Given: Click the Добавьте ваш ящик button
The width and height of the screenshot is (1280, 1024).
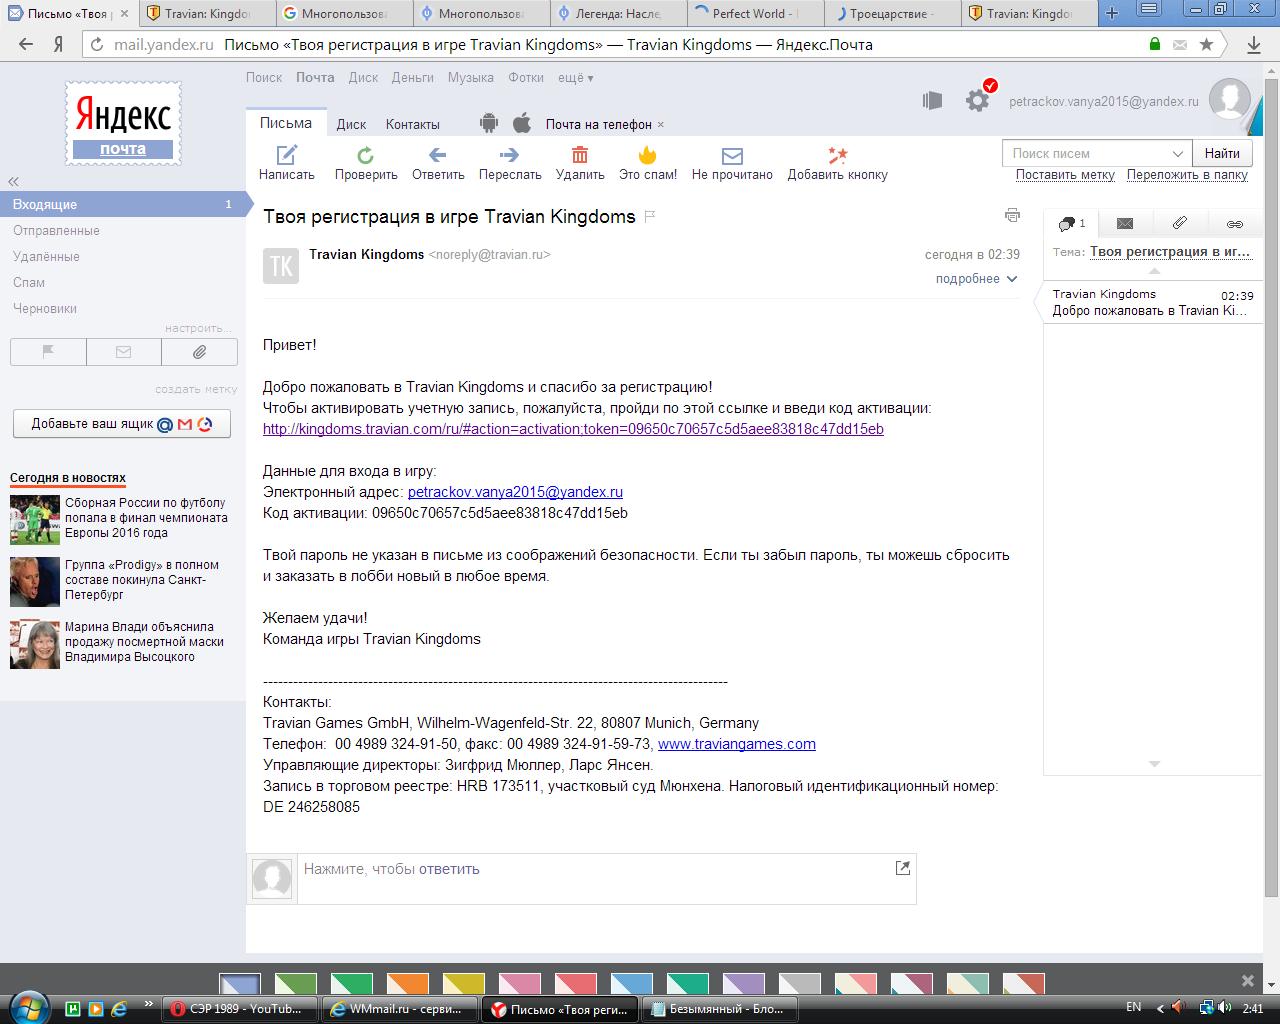Looking at the screenshot, I should [122, 423].
